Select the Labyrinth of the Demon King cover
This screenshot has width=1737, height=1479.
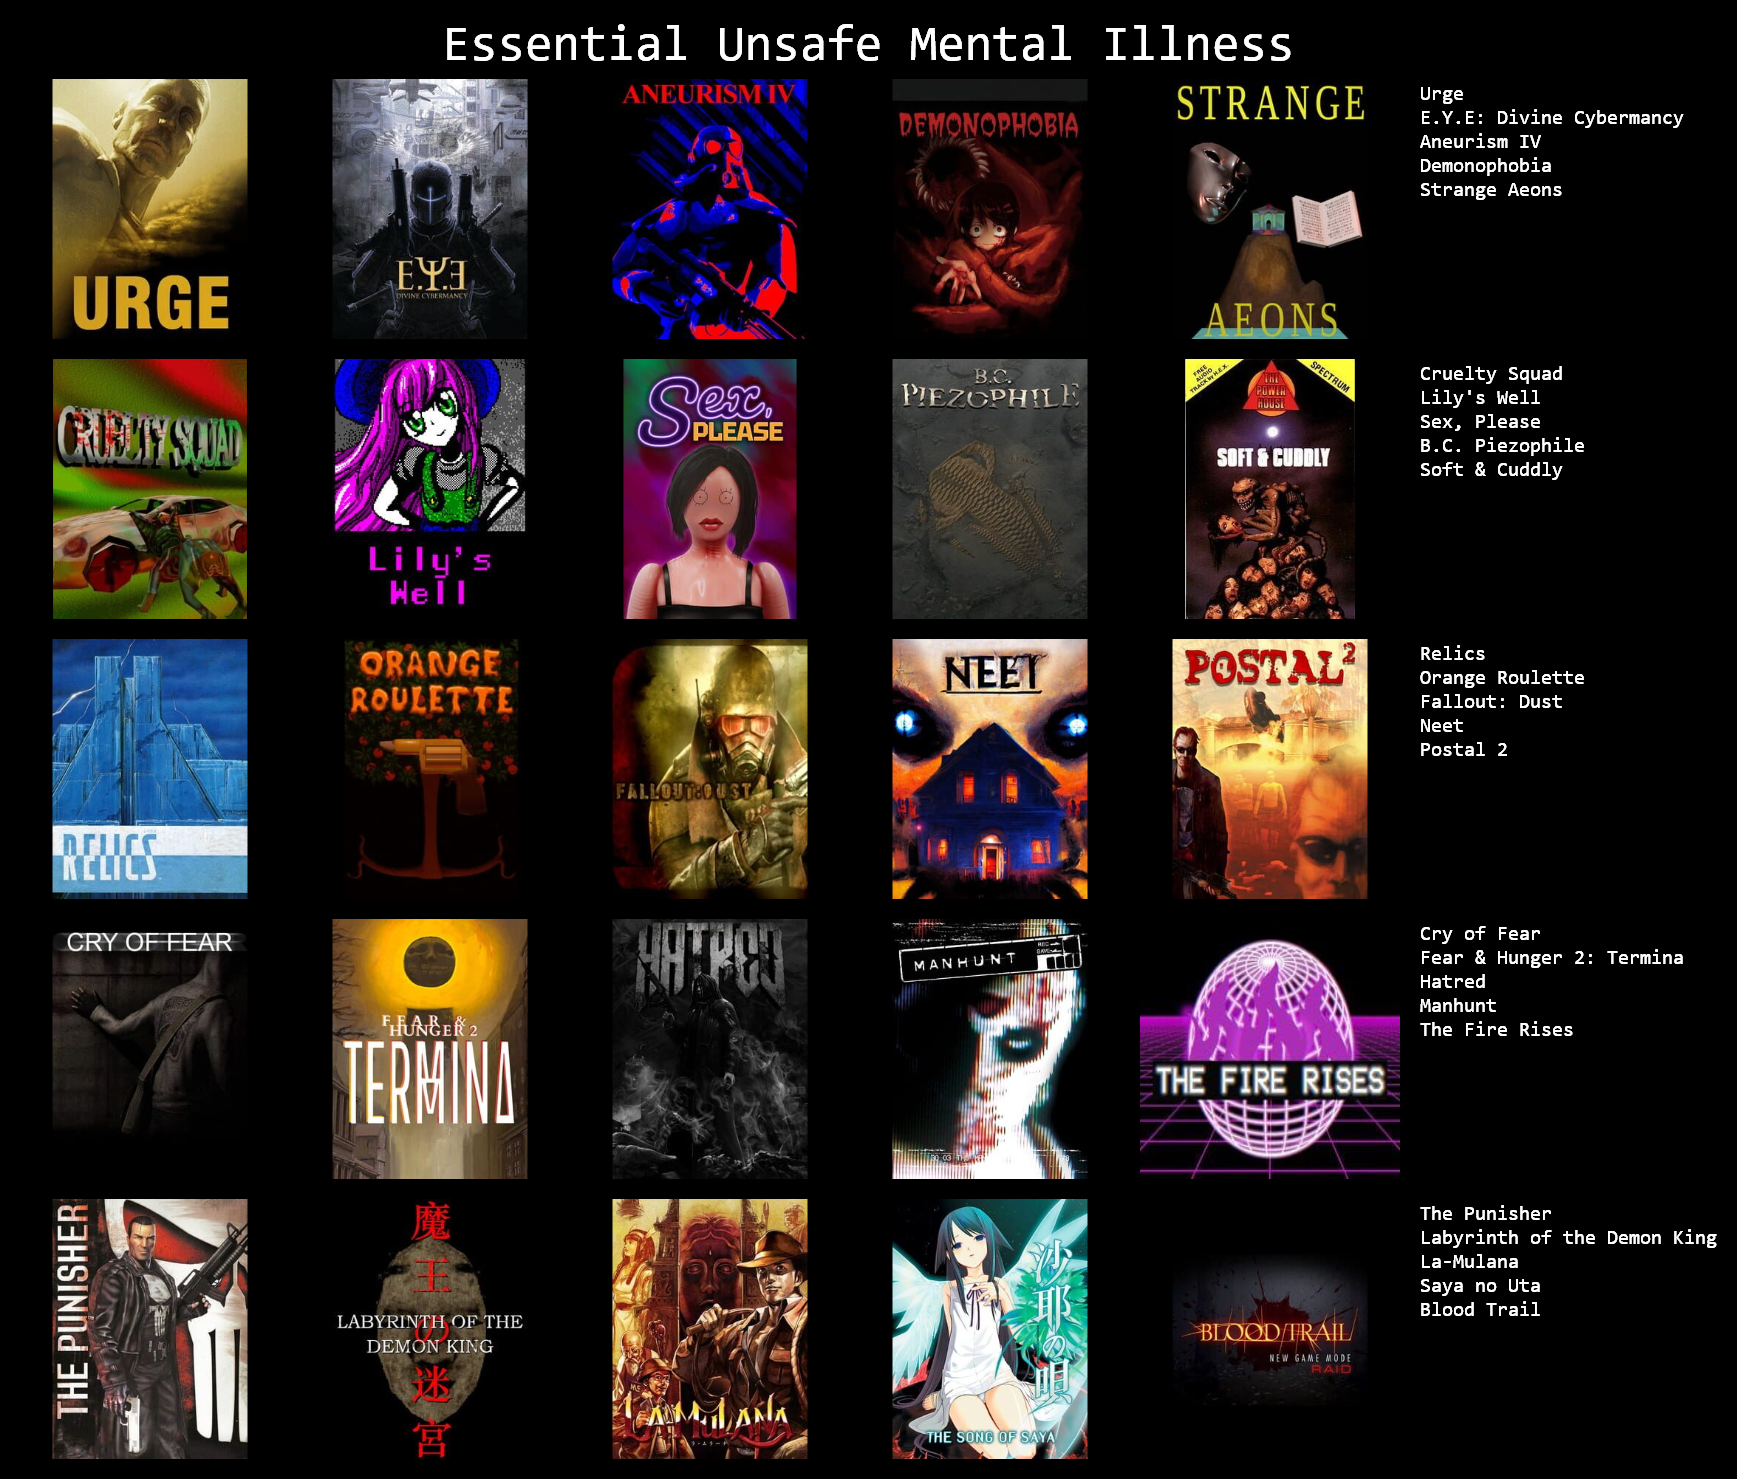(430, 1329)
